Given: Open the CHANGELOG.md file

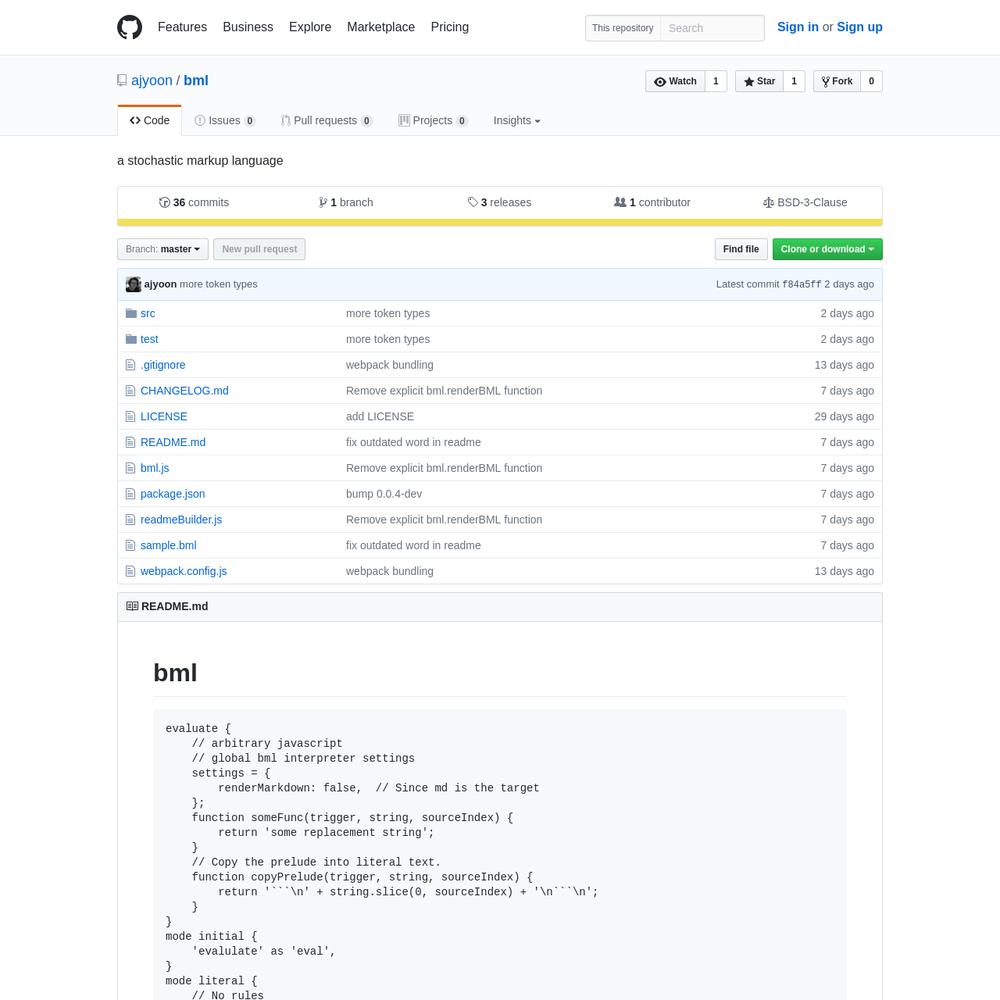Looking at the screenshot, I should (184, 391).
